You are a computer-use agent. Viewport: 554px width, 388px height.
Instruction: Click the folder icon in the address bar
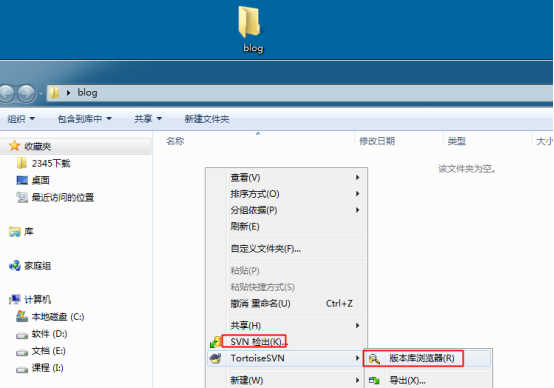54,93
